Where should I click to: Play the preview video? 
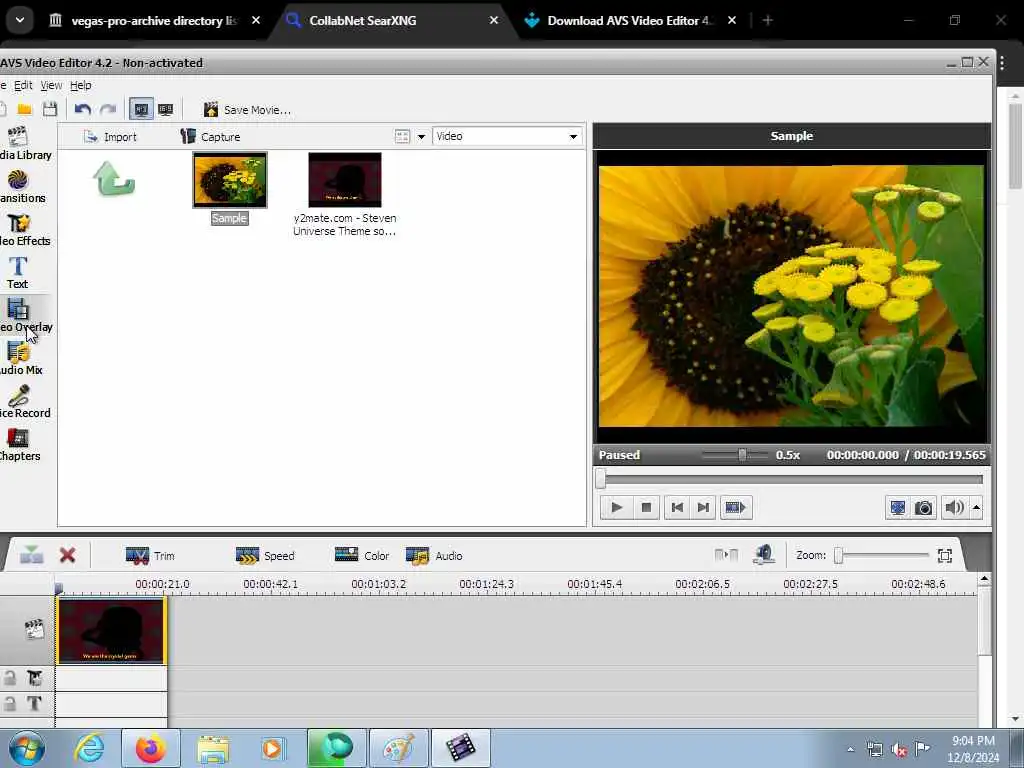(616, 507)
